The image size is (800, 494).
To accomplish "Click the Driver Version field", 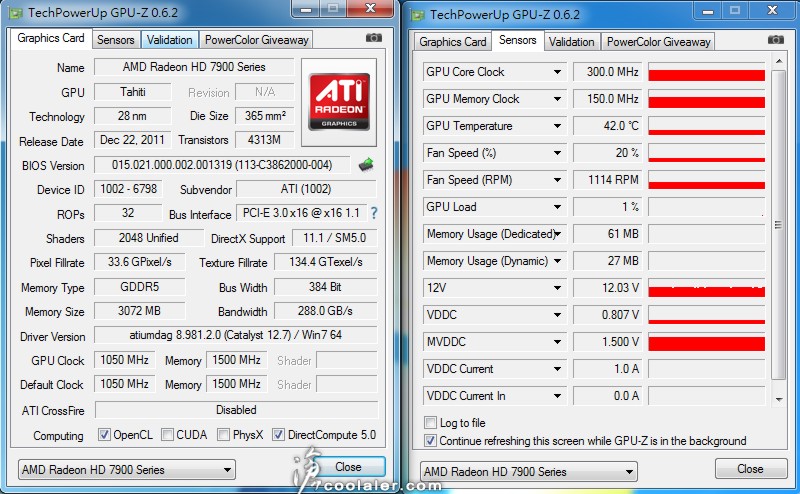I will click(235, 335).
